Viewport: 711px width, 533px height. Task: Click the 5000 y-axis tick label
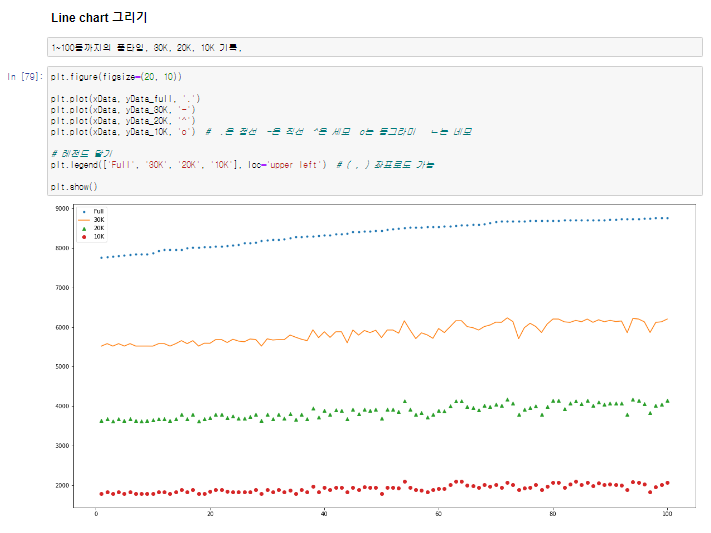point(62,367)
